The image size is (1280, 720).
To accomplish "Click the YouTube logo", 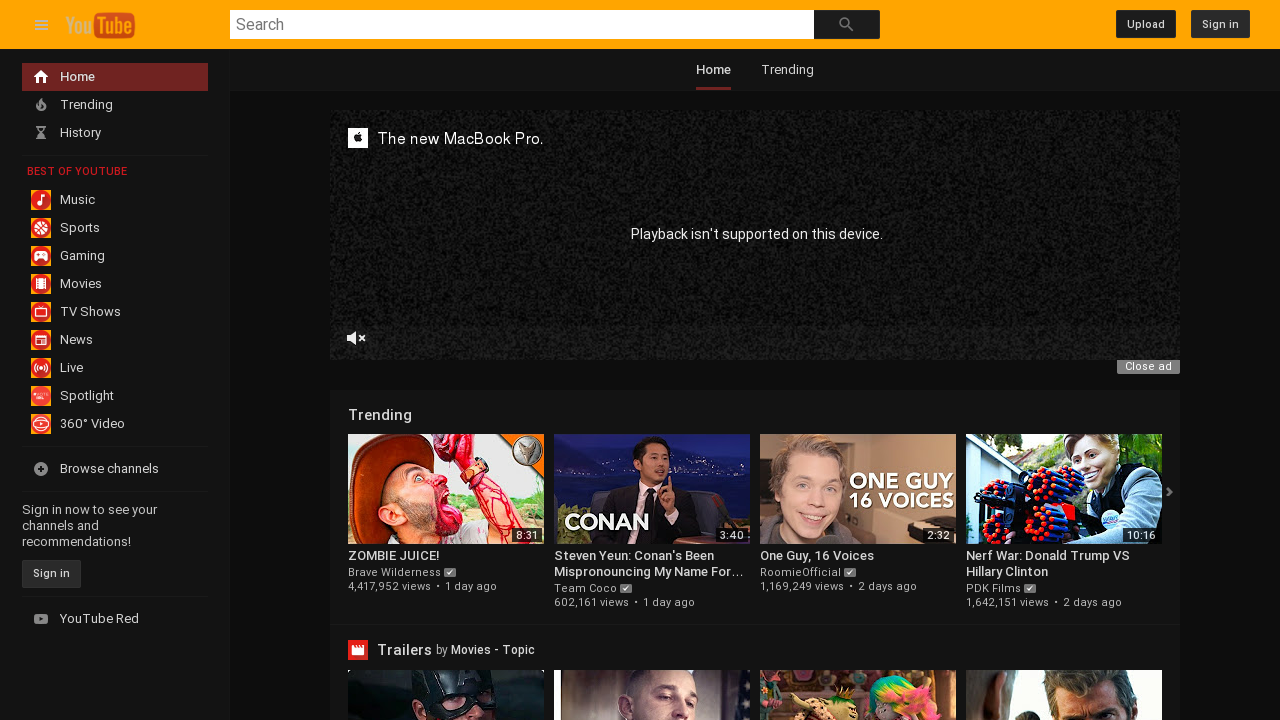I will tap(100, 24).
